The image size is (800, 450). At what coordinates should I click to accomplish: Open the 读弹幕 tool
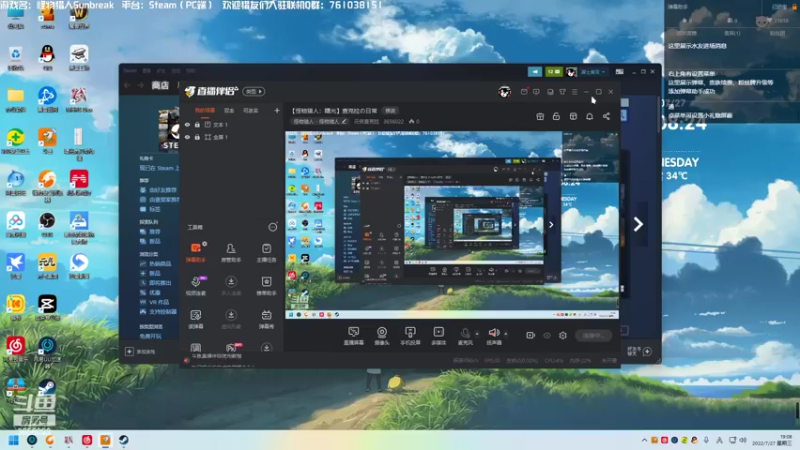click(196, 319)
